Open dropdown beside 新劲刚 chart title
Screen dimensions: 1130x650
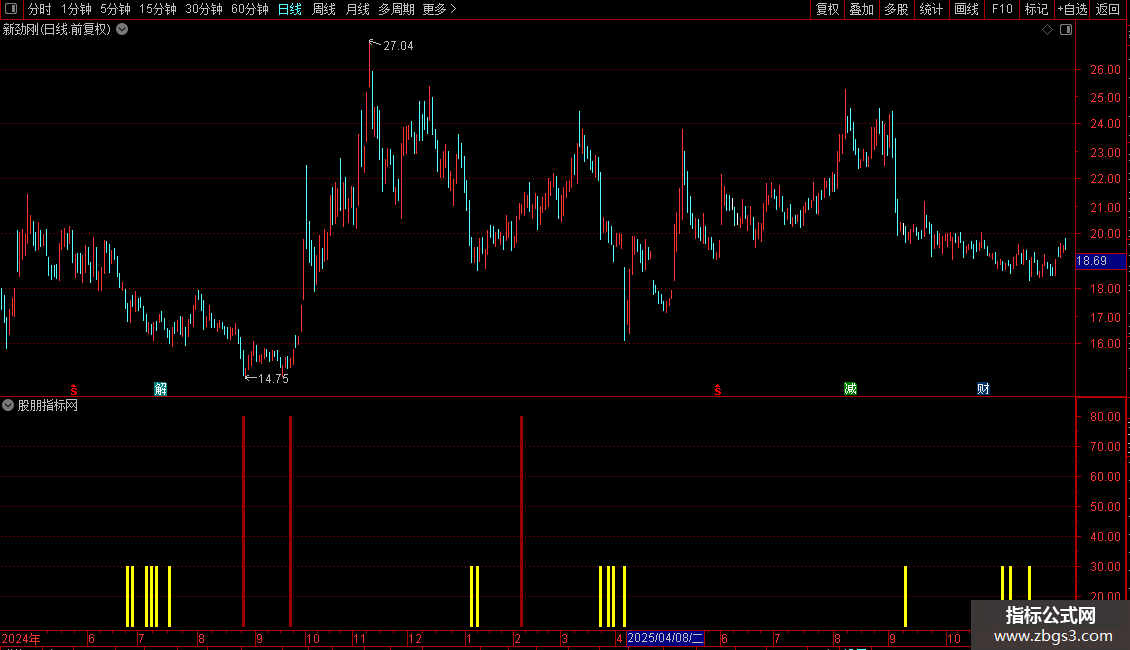click(123, 30)
